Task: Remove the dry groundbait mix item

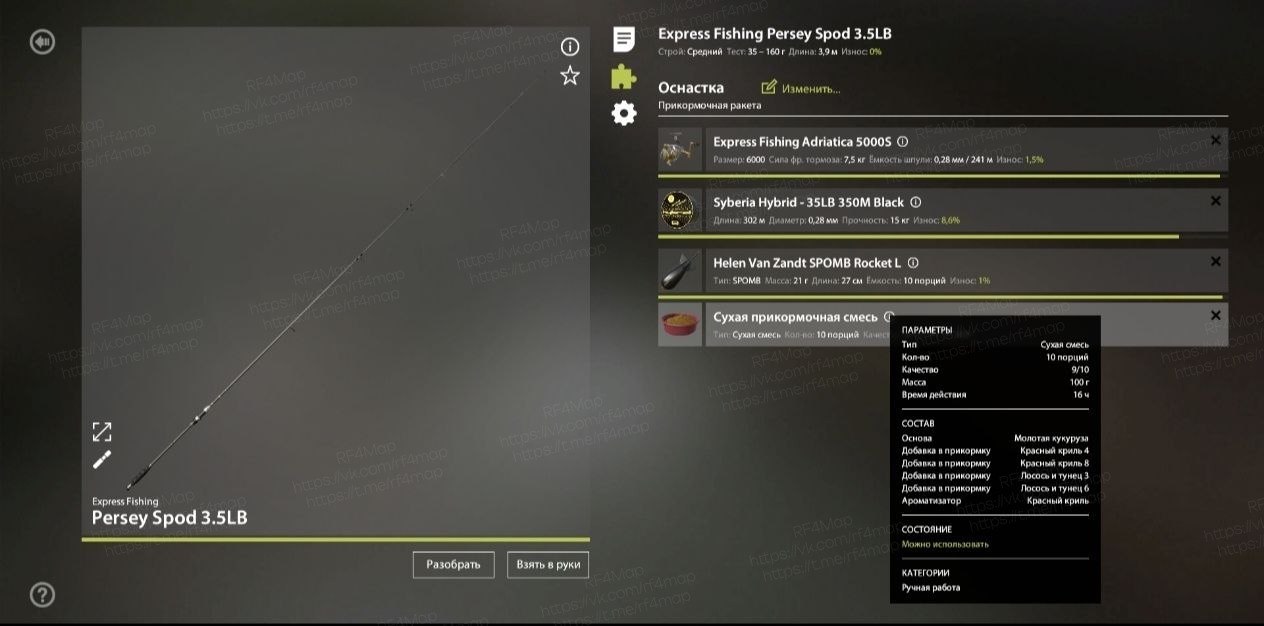Action: [x=1215, y=316]
